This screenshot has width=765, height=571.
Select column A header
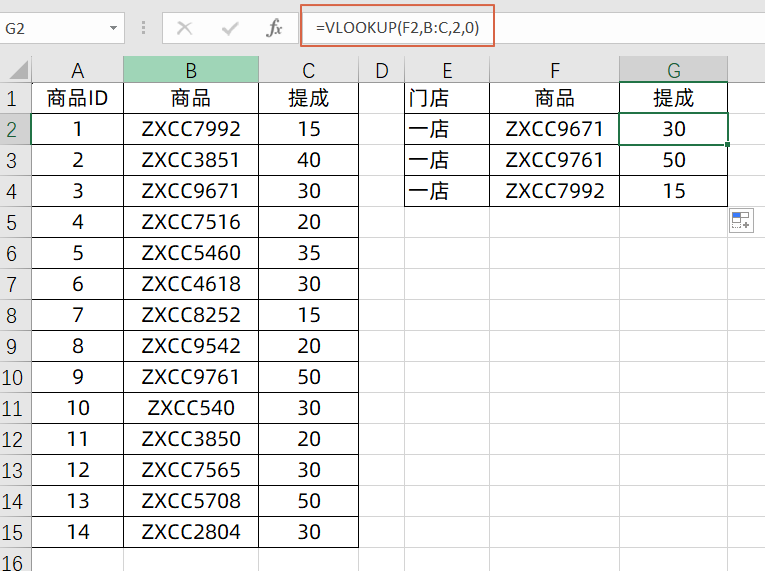coord(78,70)
